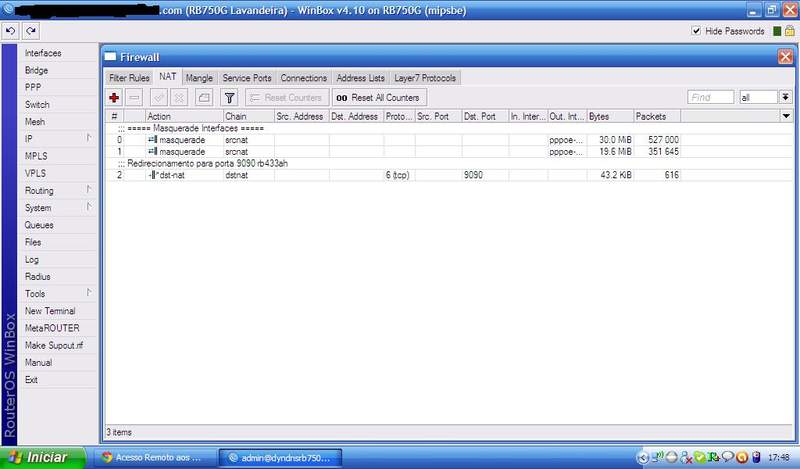
Task: Click the Find input field
Action: click(710, 97)
